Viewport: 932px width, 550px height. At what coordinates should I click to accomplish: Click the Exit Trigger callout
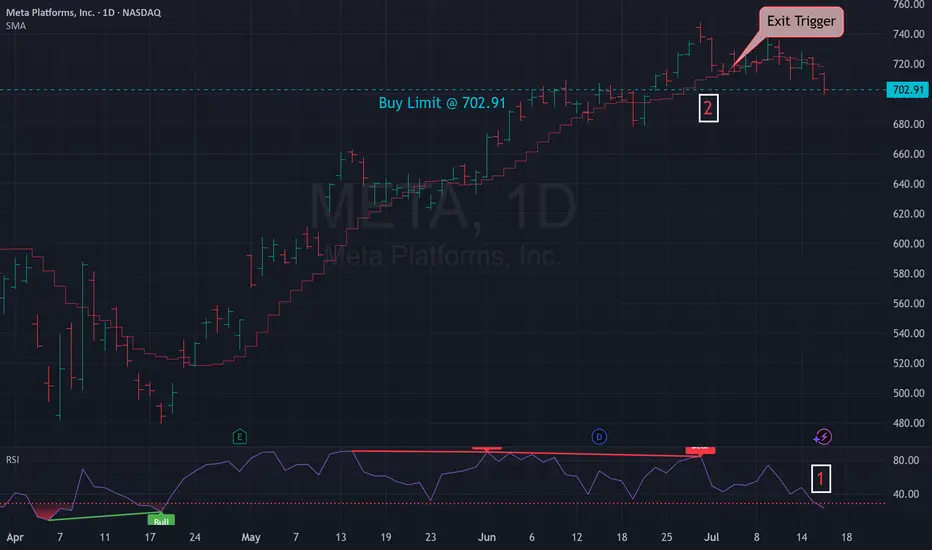[801, 22]
